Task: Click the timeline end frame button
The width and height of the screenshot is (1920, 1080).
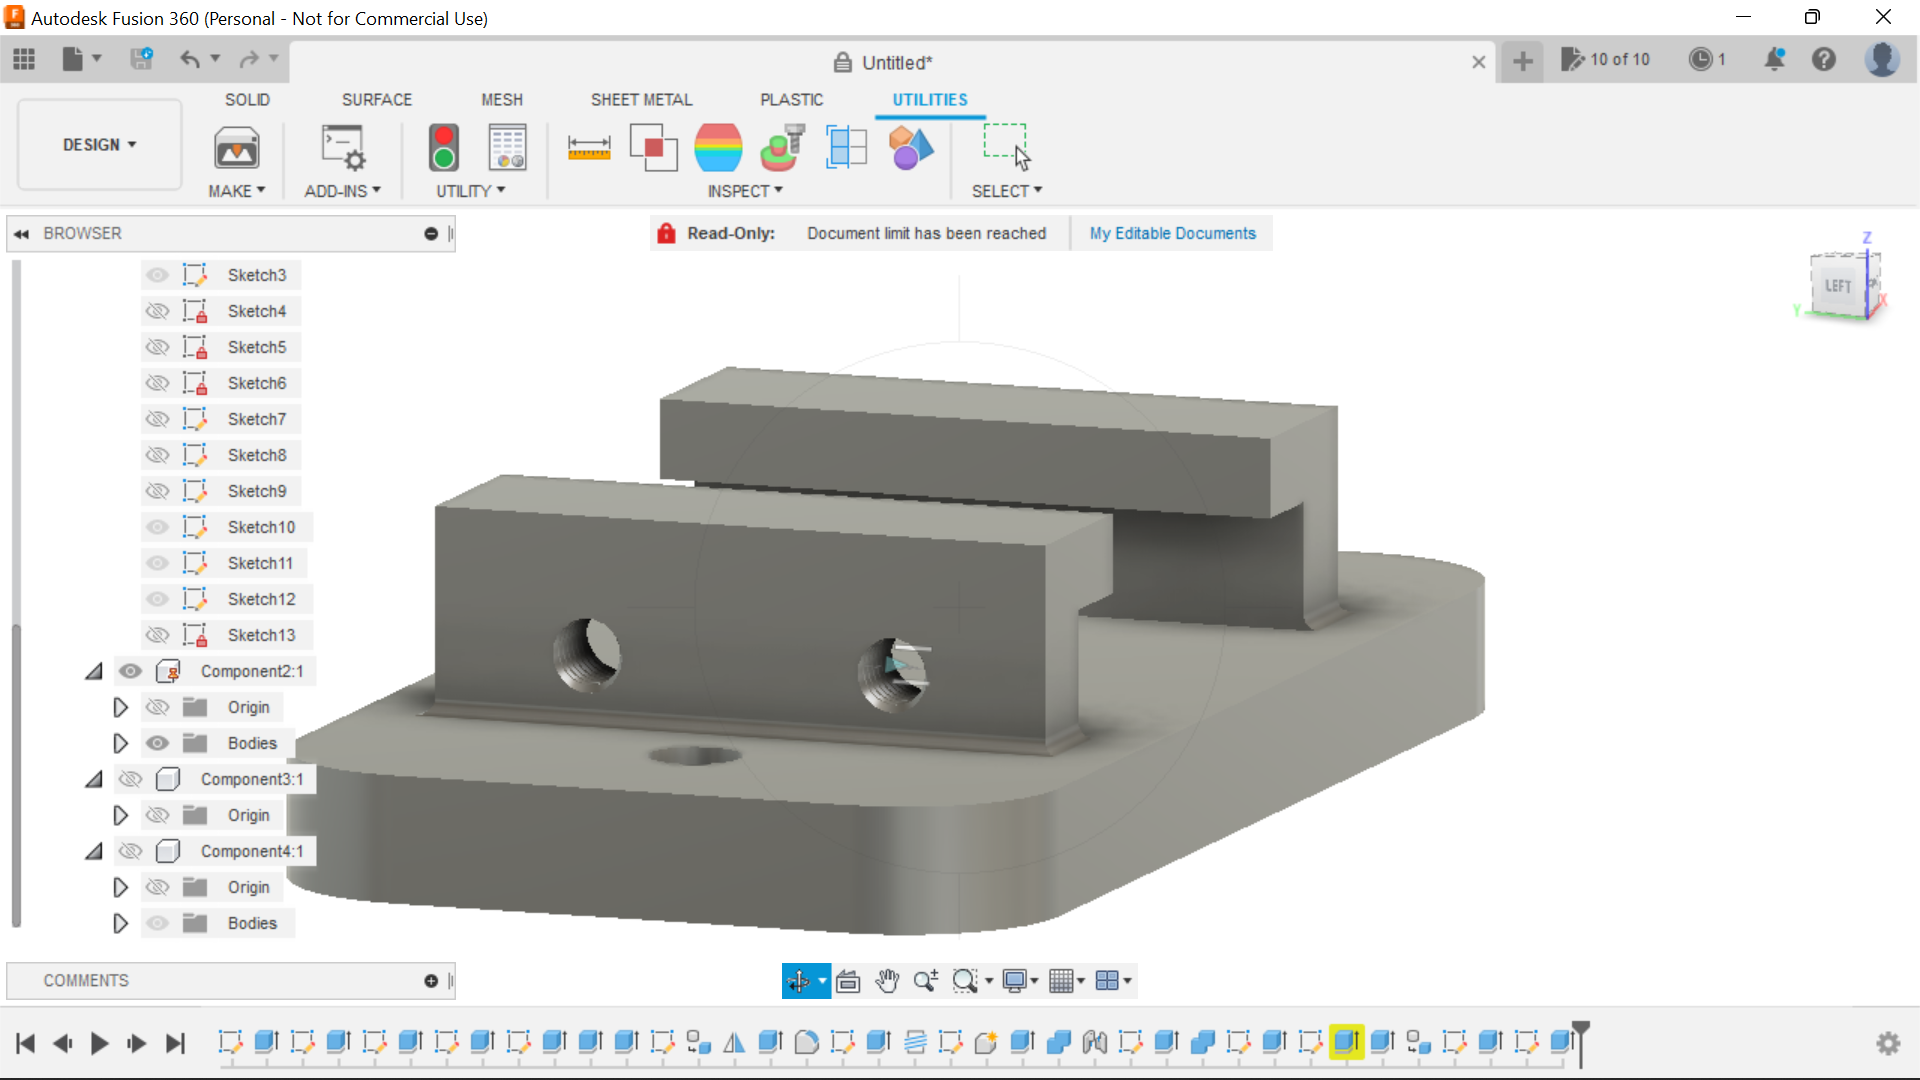Action: pos(173,1043)
